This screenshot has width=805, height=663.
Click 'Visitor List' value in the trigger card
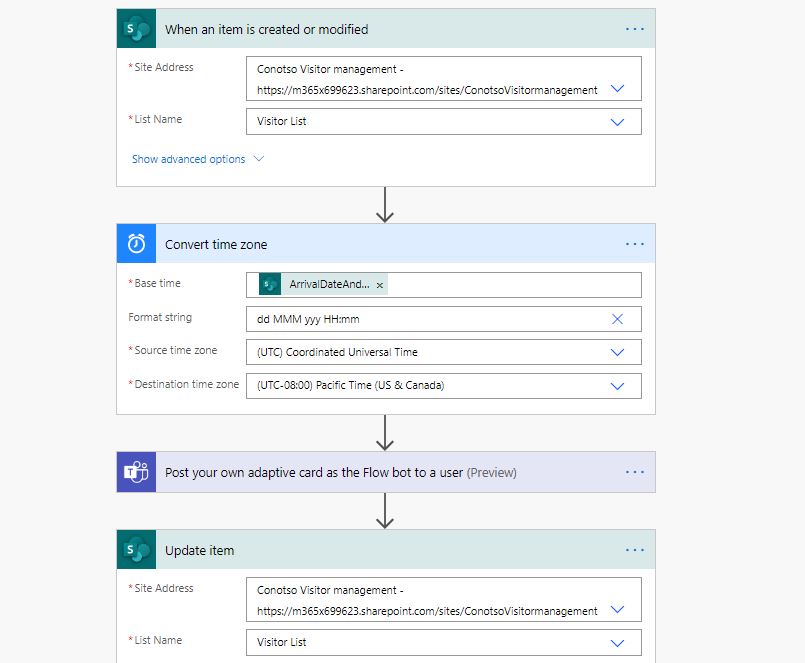281,122
